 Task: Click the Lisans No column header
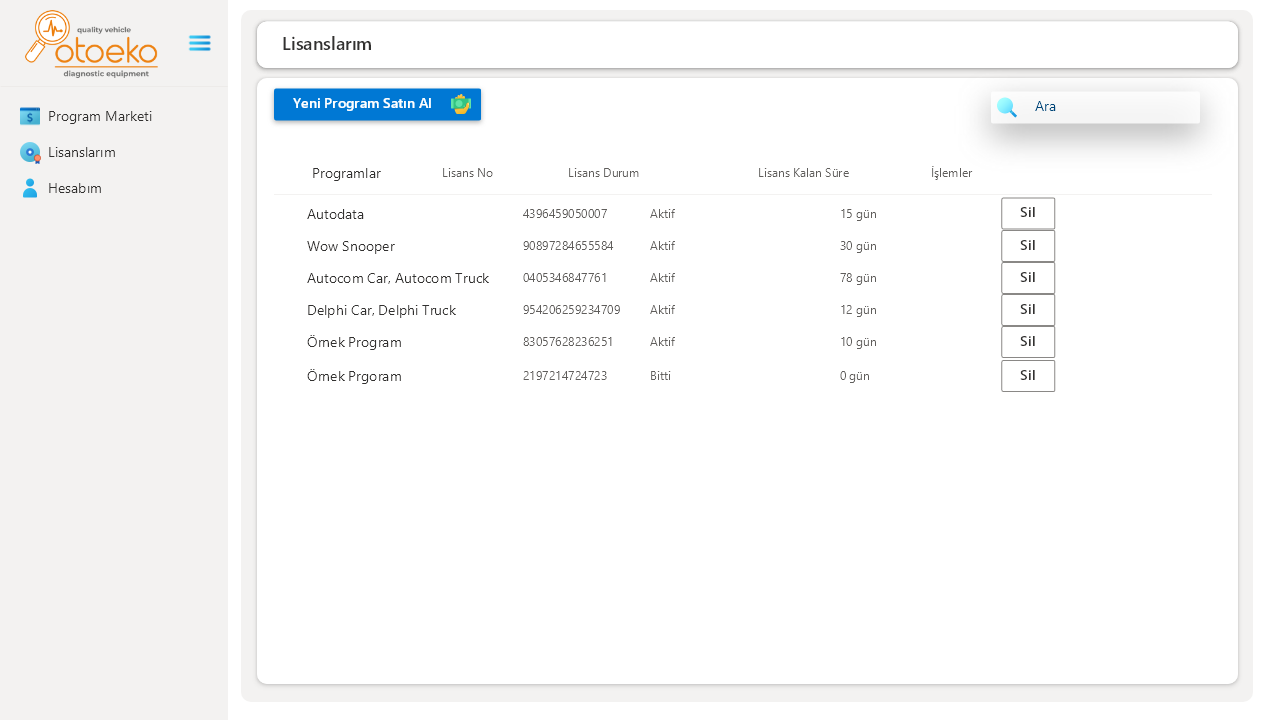click(467, 173)
